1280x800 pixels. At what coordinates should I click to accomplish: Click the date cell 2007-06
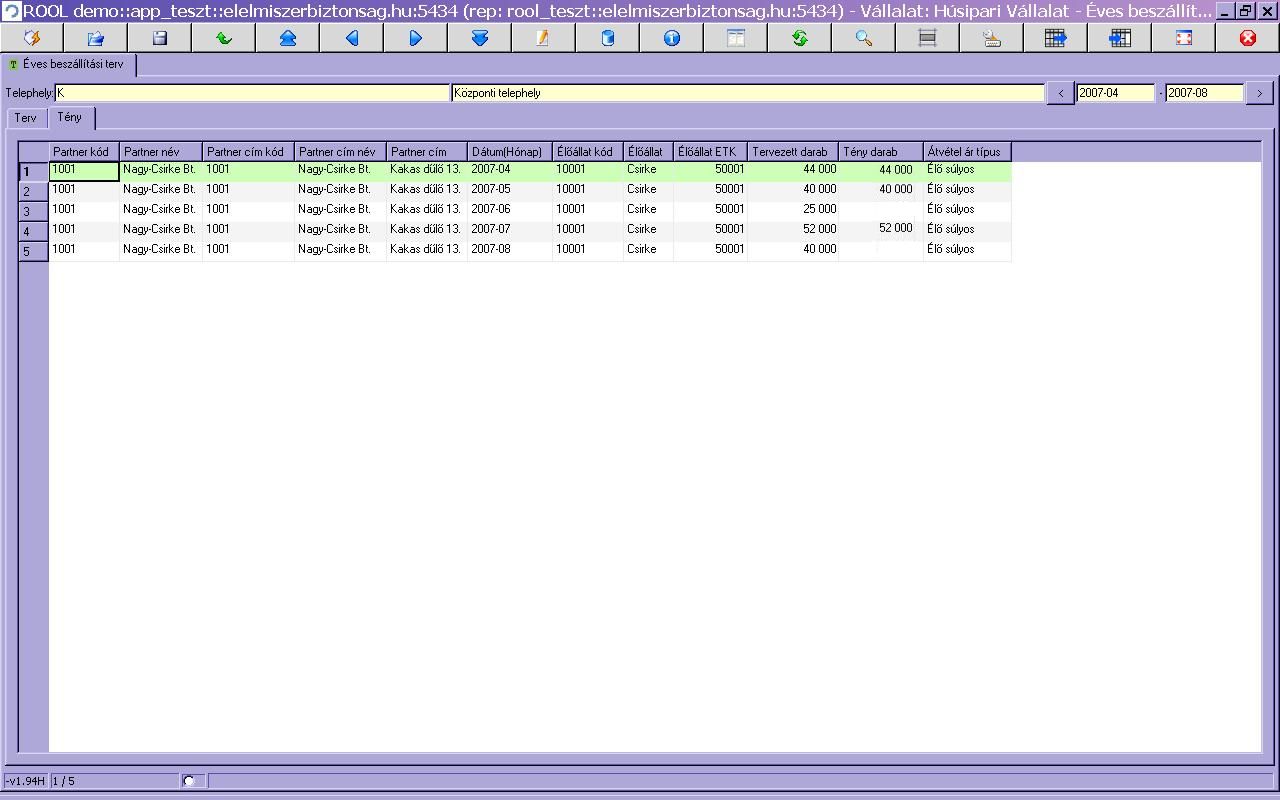click(510, 211)
